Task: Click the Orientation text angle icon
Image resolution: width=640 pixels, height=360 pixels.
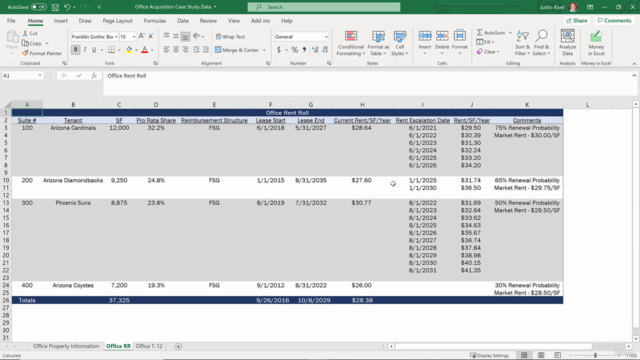Action: tap(196, 36)
